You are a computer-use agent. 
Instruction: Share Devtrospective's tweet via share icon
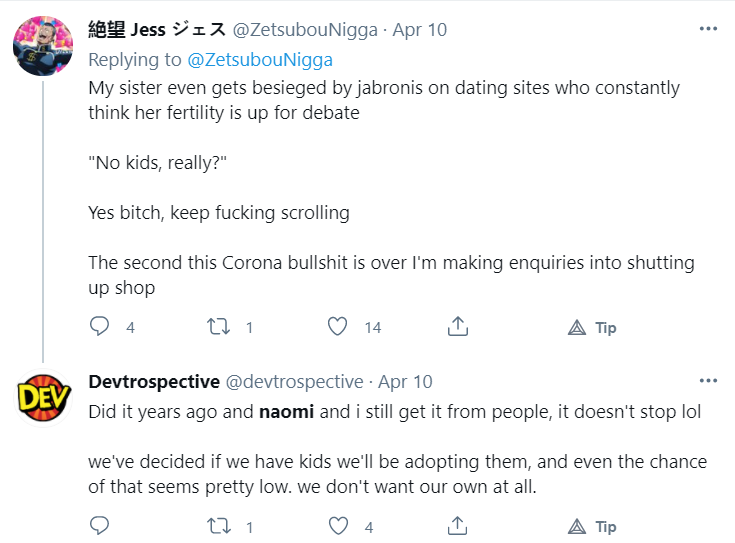coord(458,526)
